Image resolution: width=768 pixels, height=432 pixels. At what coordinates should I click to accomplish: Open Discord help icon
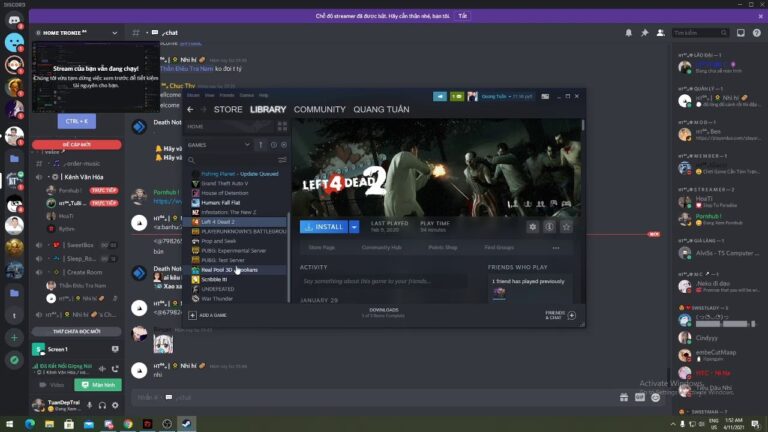click(757, 33)
